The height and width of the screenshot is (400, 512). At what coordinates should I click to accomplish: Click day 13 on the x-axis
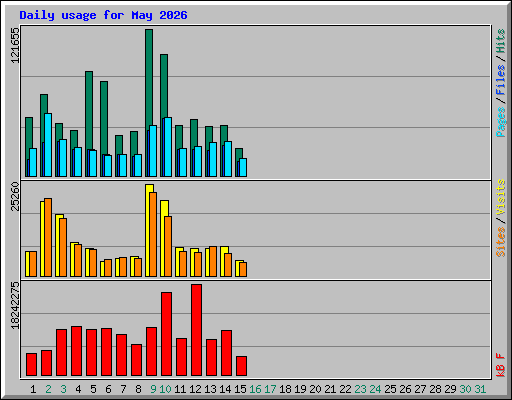tap(210, 389)
